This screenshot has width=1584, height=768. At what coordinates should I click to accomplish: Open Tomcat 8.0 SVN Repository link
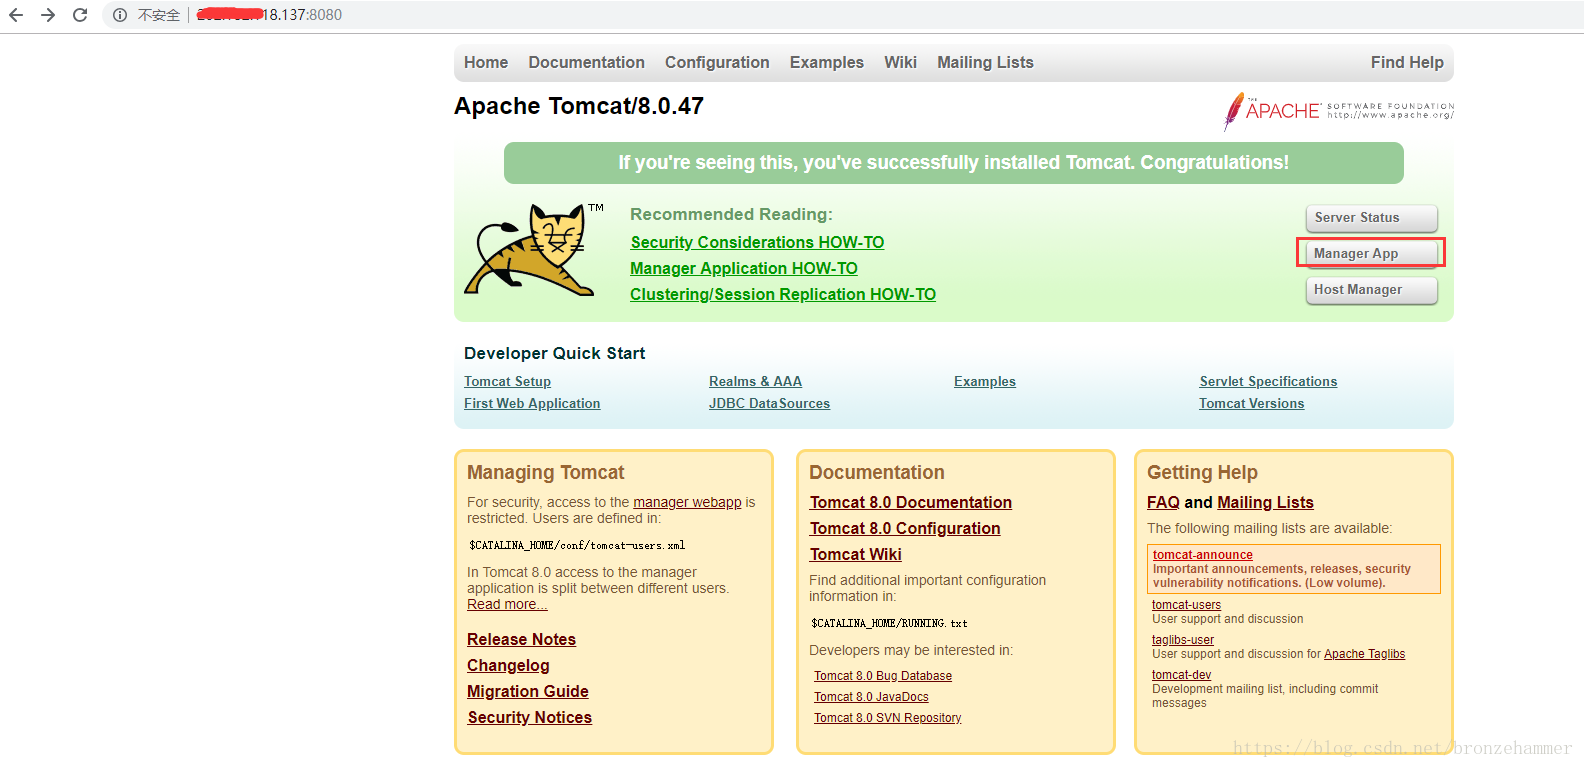[887, 718]
